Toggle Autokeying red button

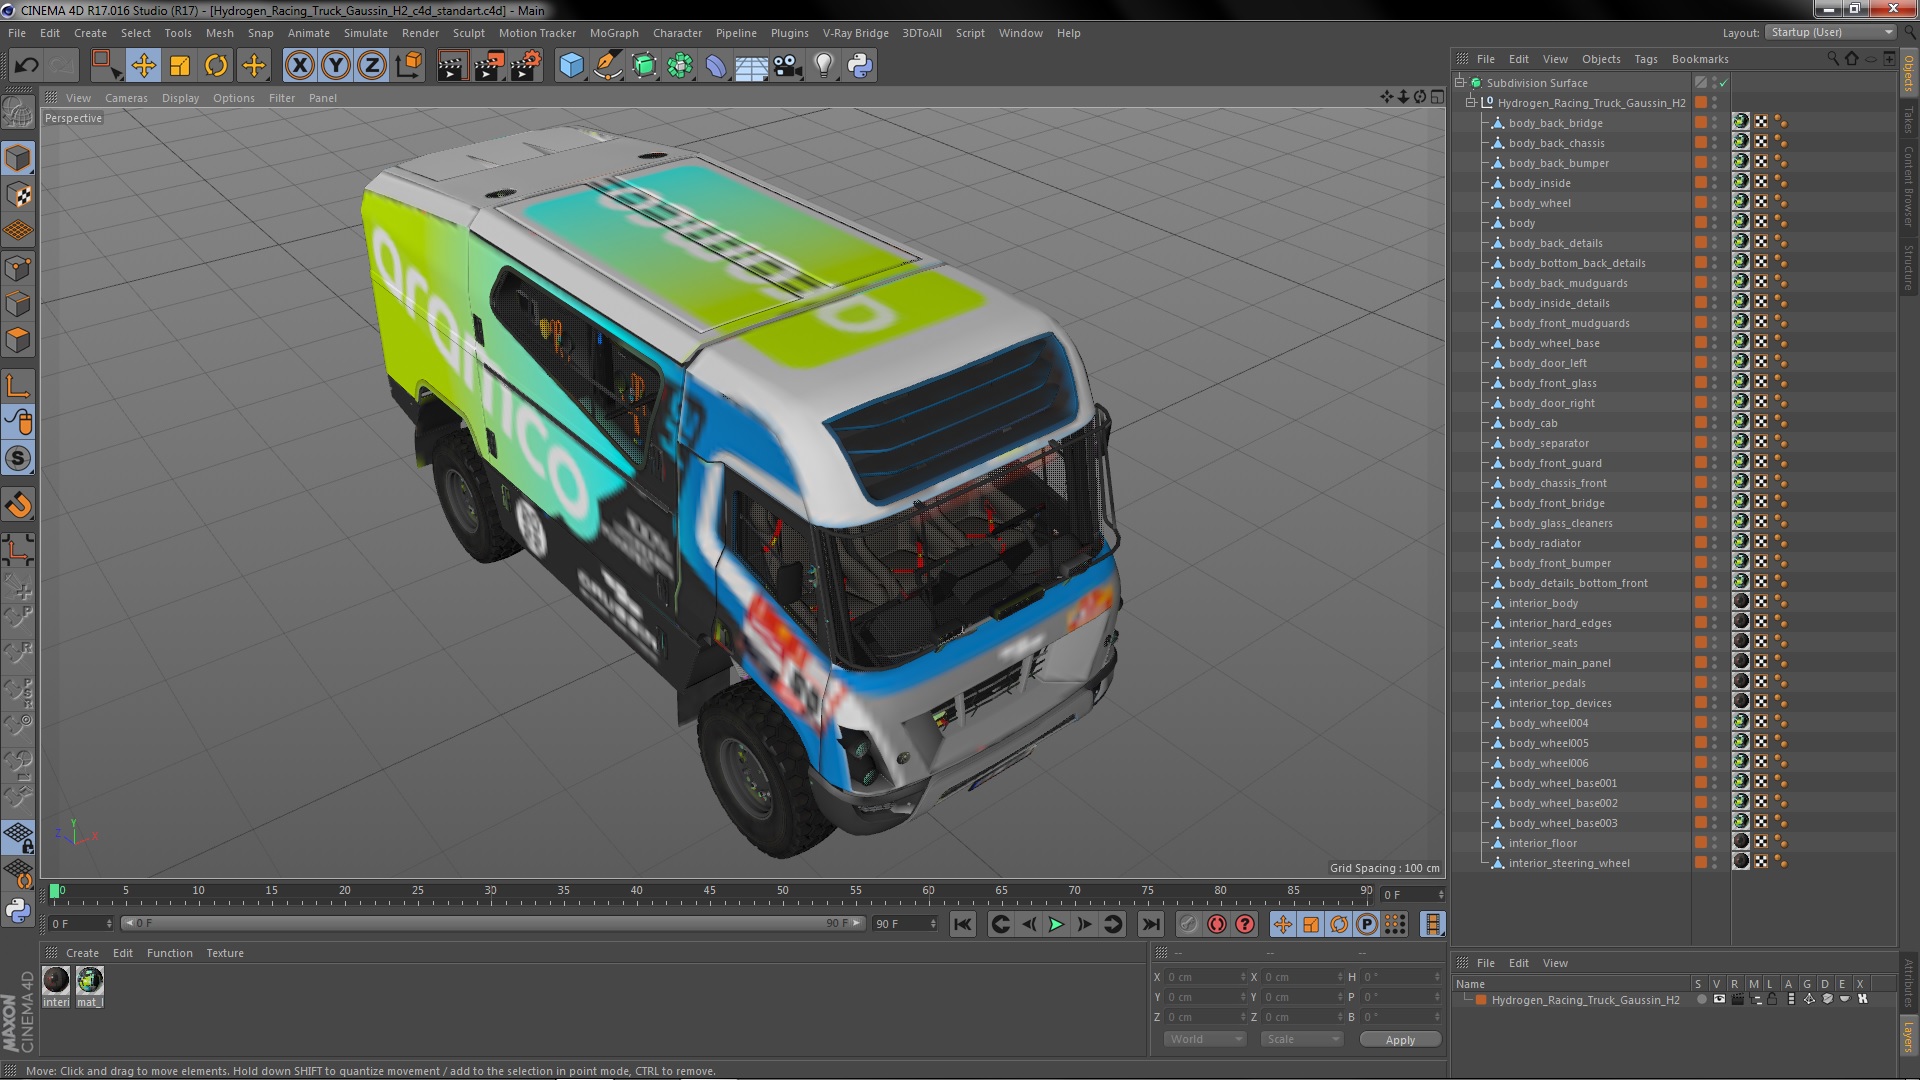[1216, 925]
